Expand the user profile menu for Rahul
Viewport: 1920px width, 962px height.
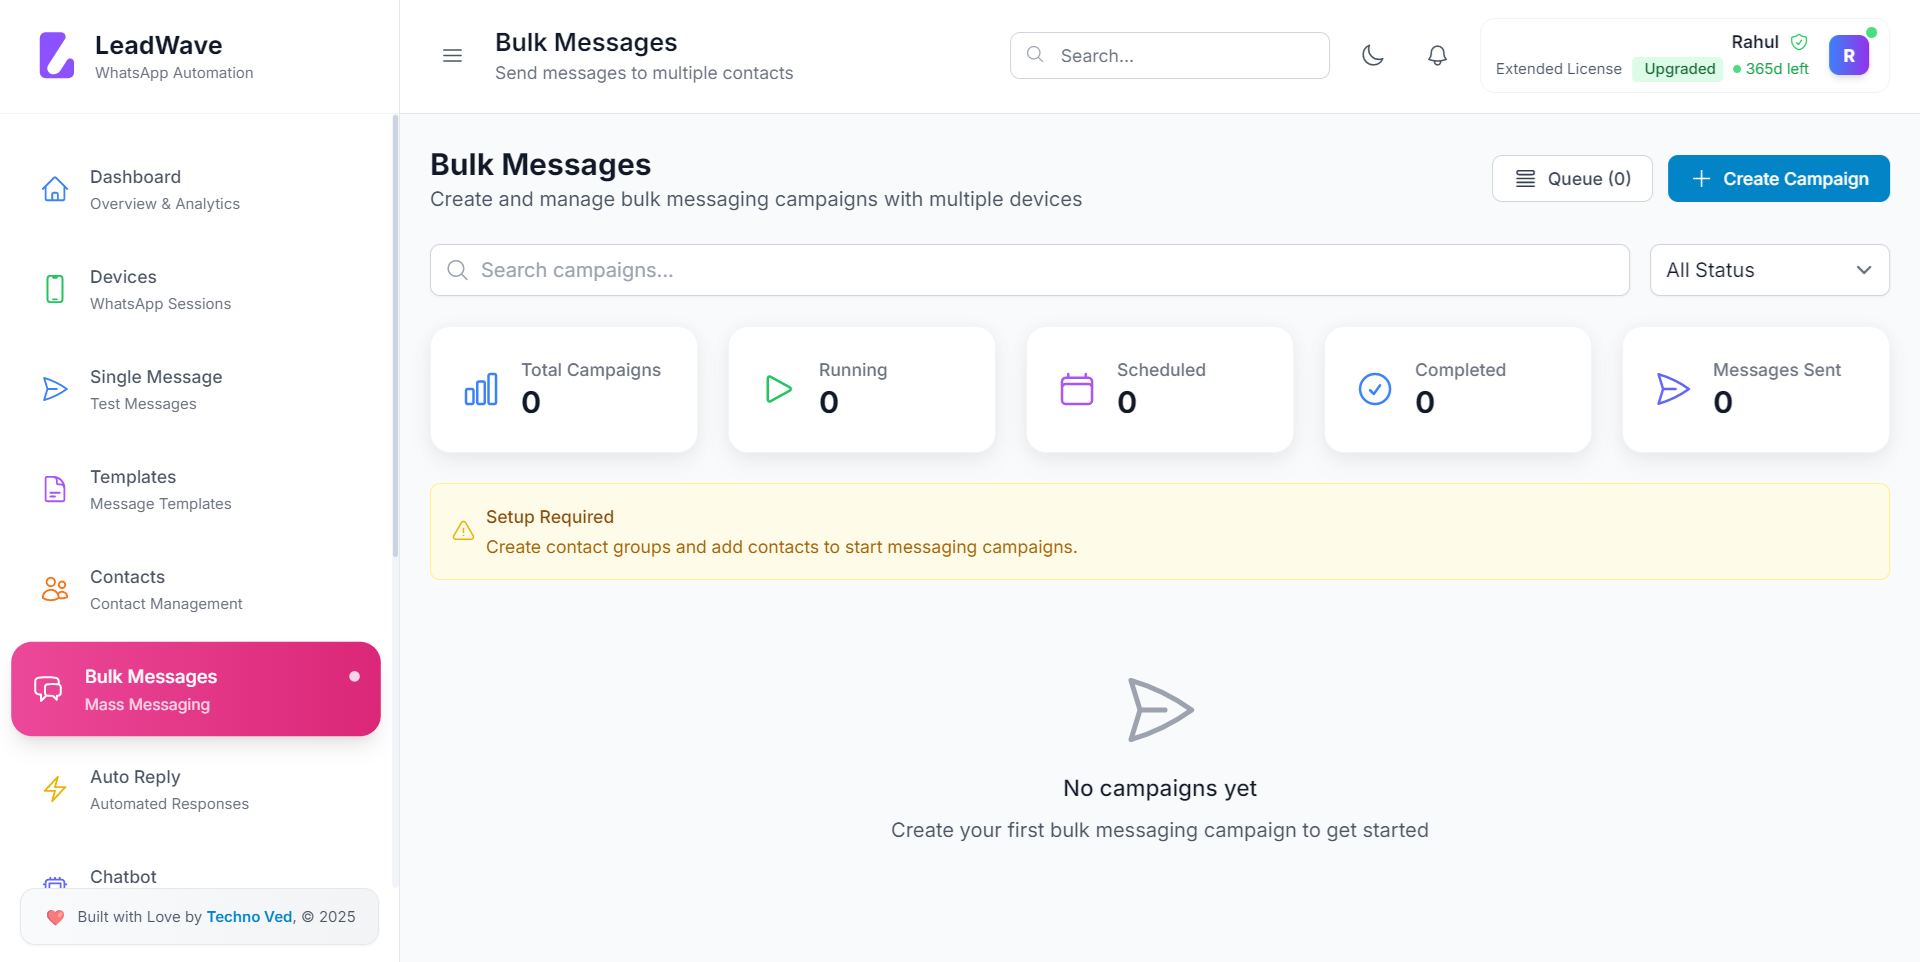point(1849,55)
